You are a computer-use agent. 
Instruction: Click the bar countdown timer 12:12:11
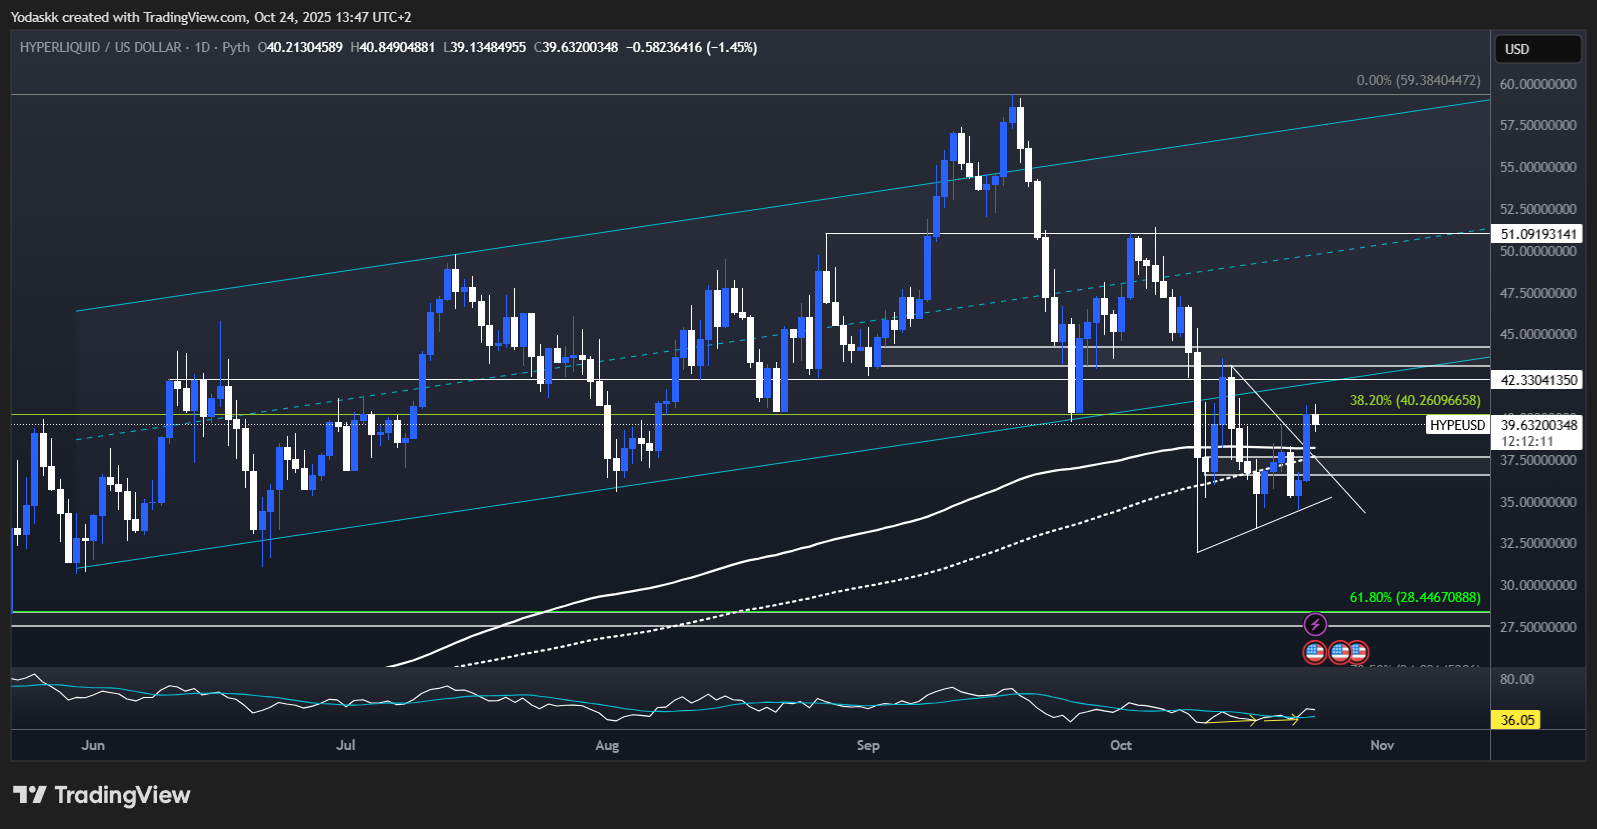pos(1527,441)
